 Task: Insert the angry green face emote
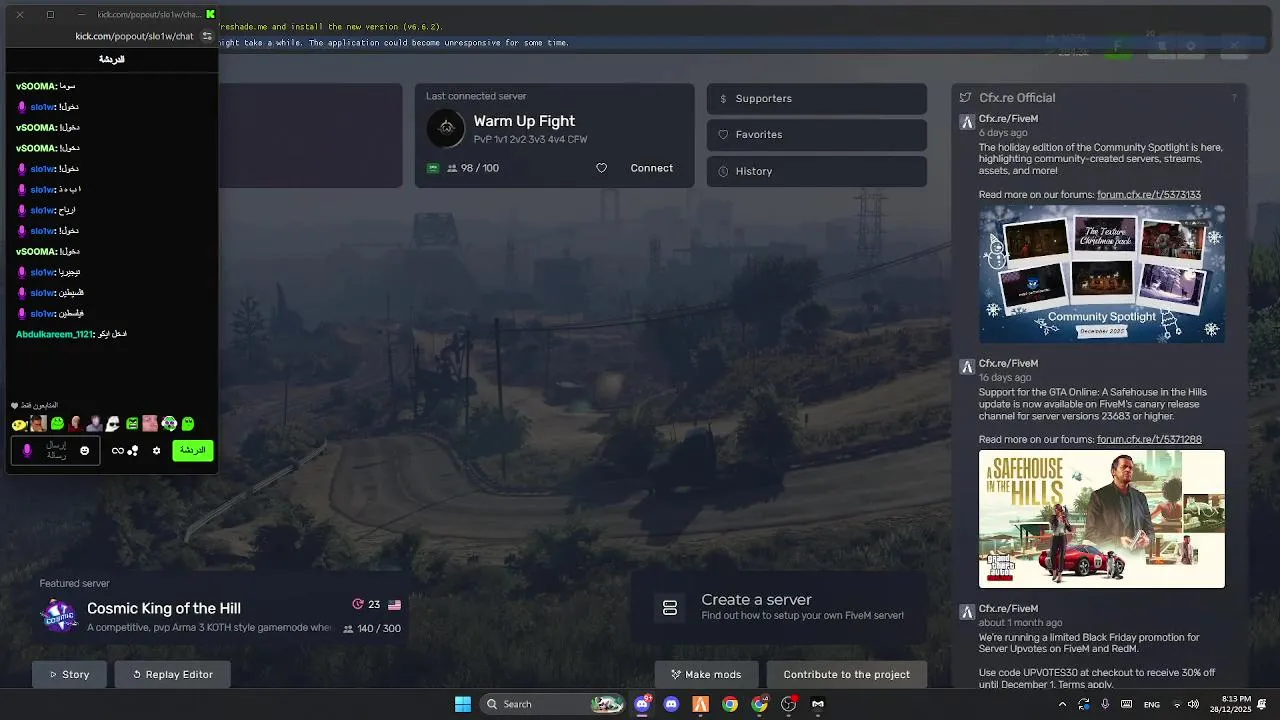coord(132,424)
